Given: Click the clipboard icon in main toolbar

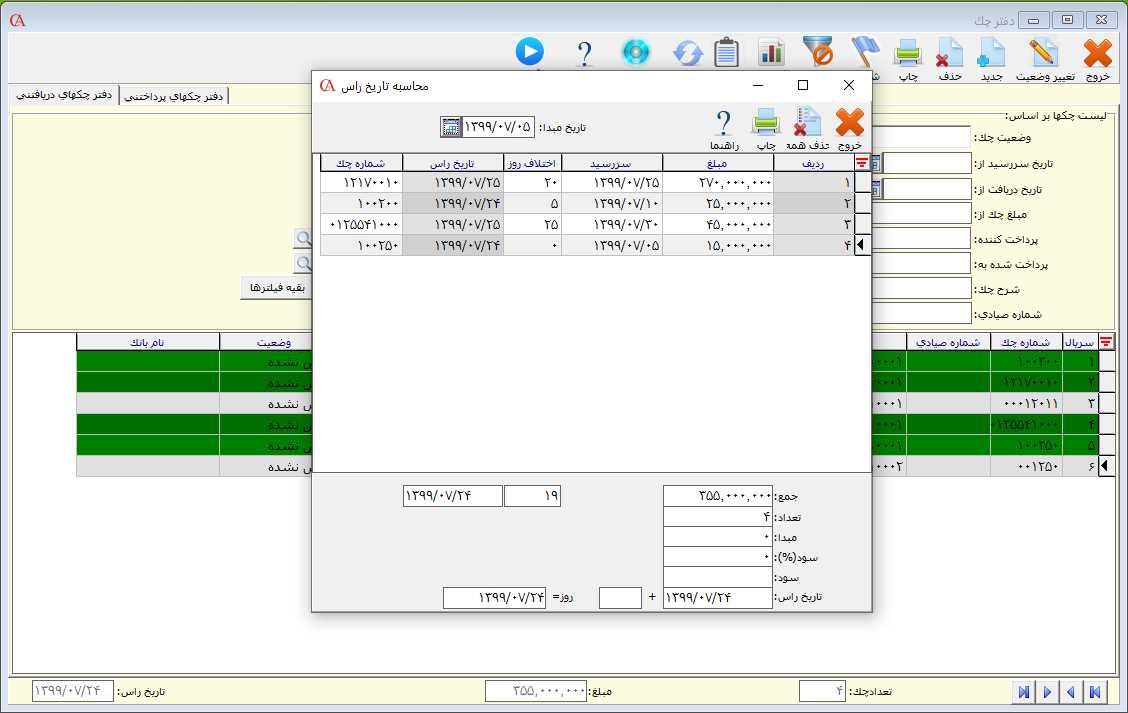Looking at the screenshot, I should tap(727, 52).
